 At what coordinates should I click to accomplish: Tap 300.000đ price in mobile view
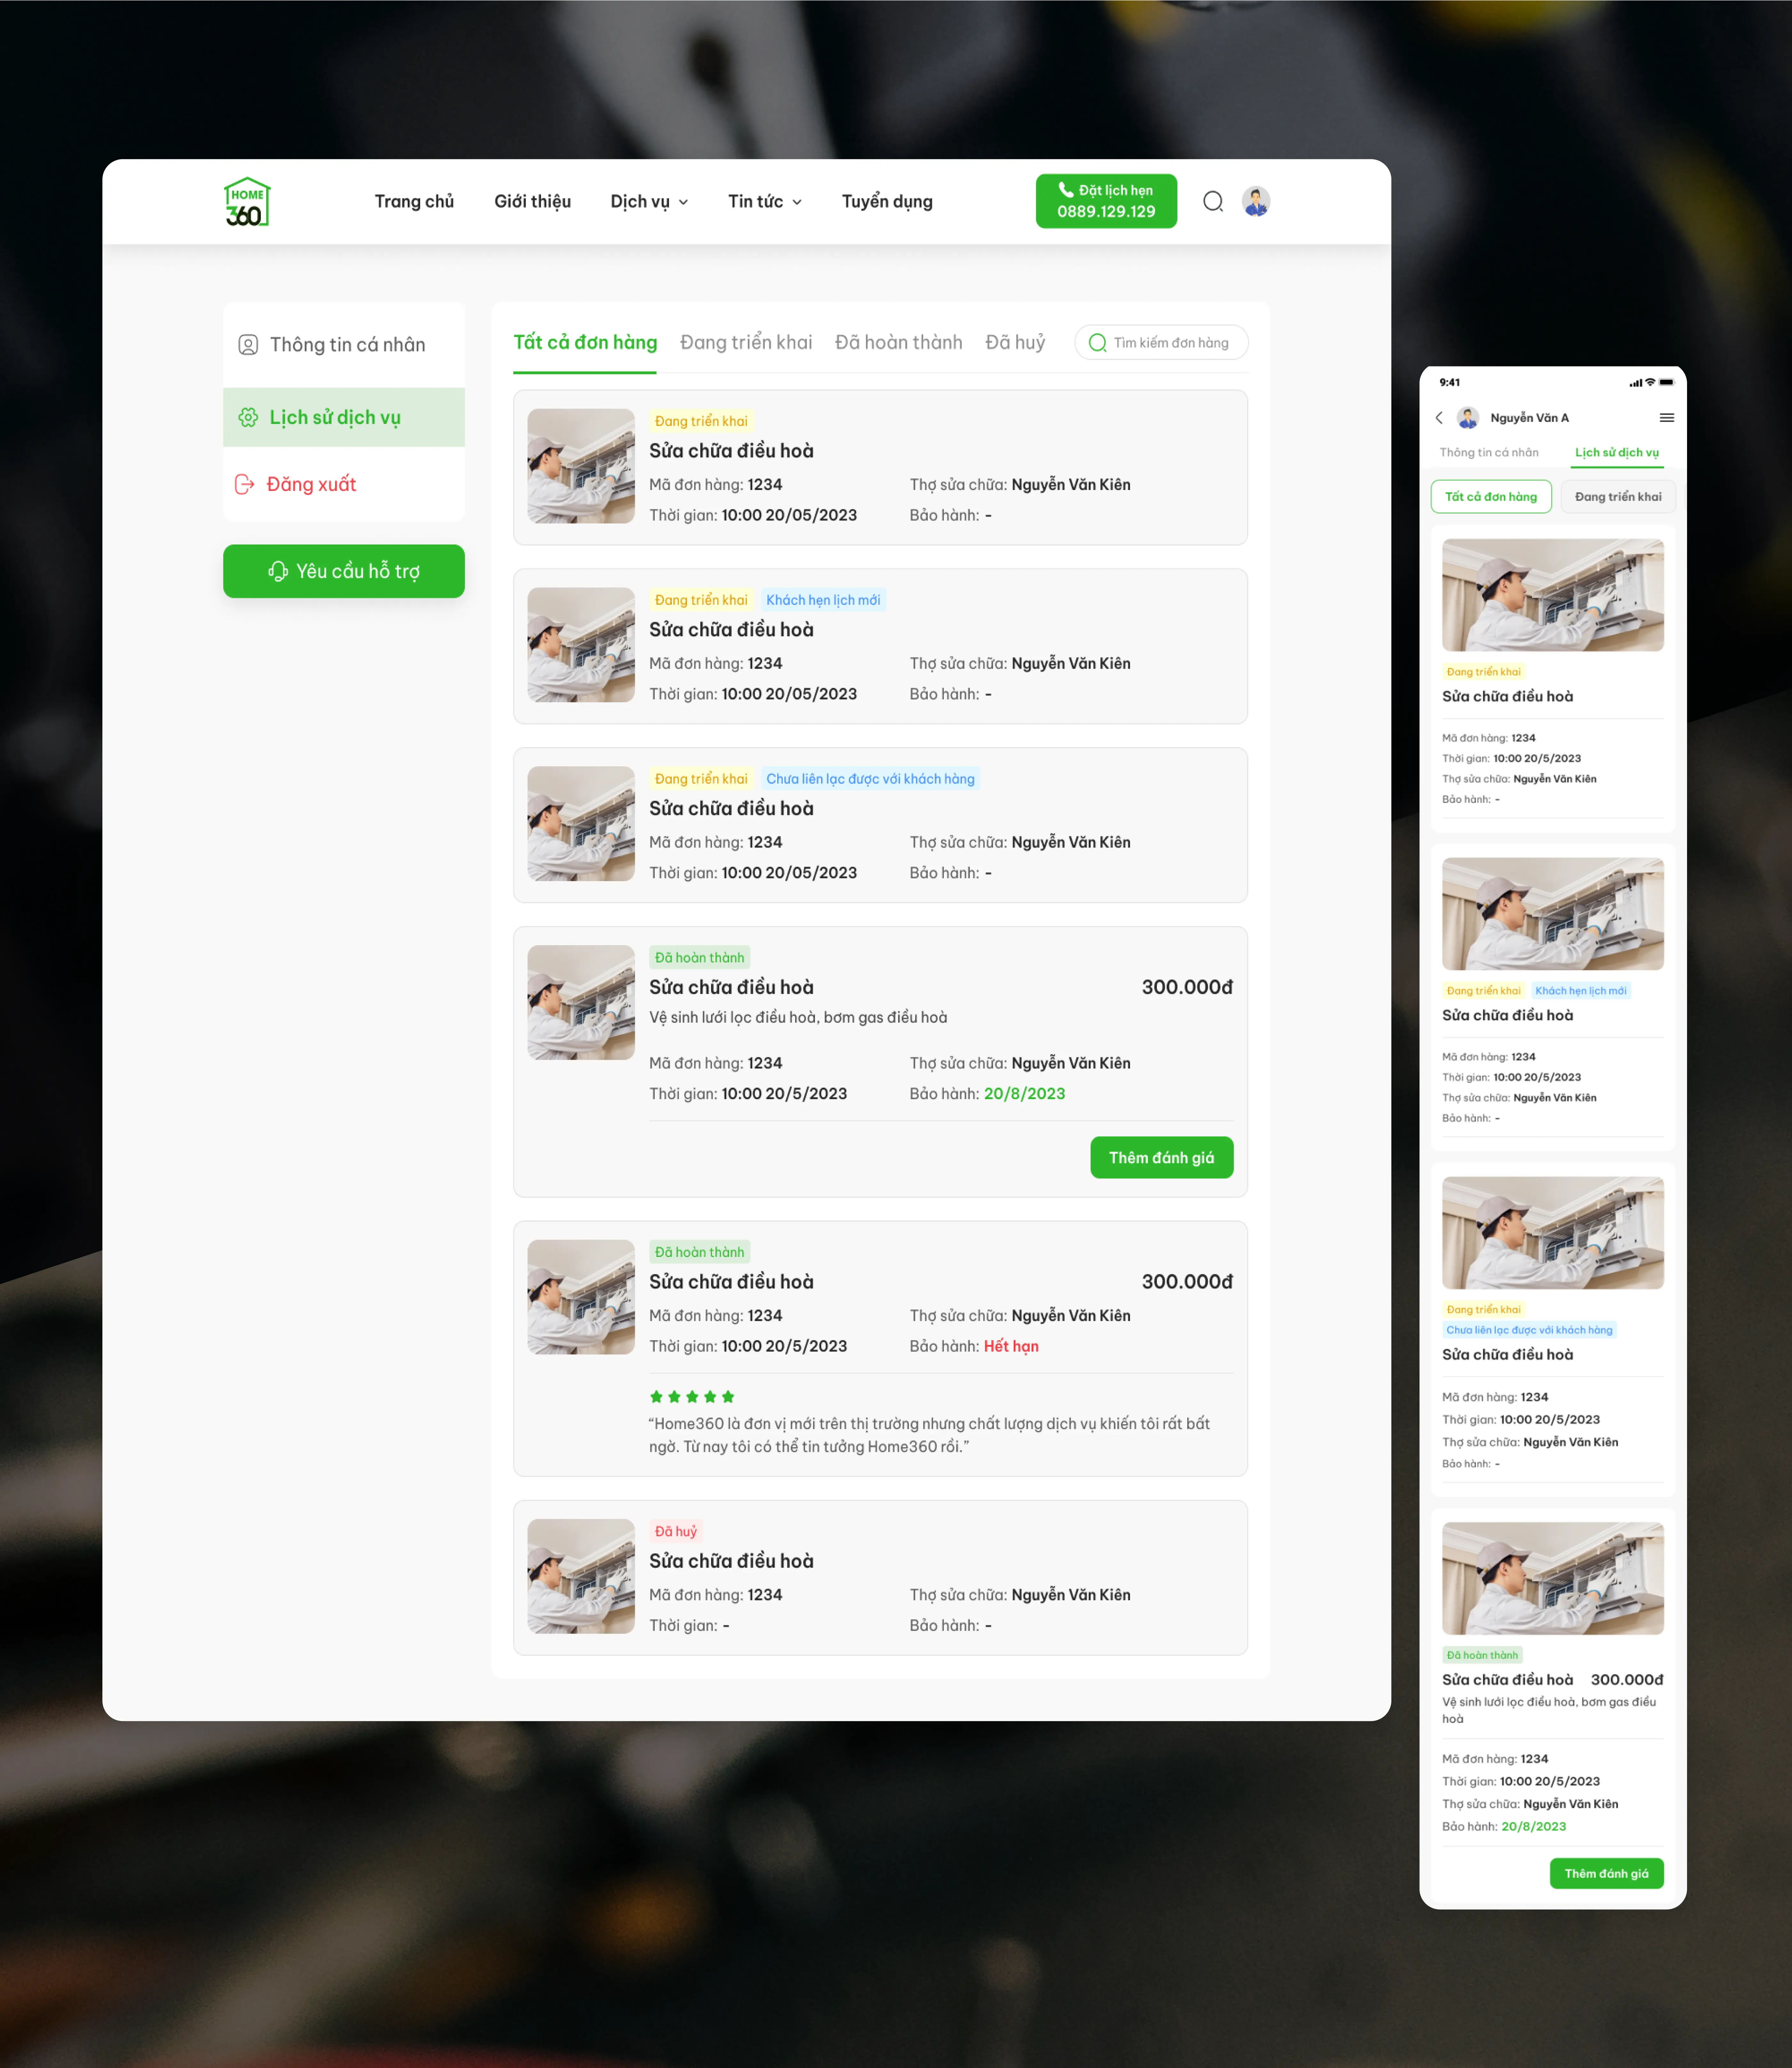pos(1627,1680)
